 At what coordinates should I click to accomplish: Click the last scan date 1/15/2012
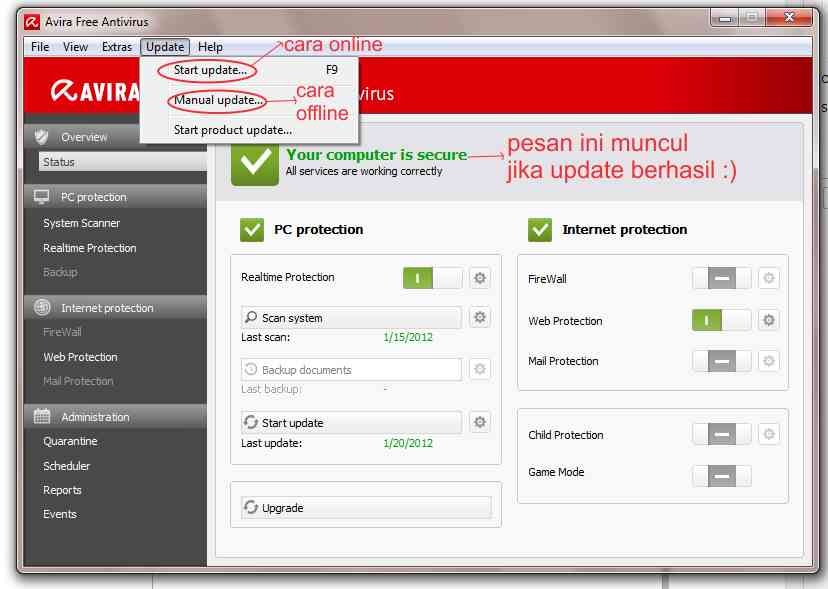[x=408, y=337]
